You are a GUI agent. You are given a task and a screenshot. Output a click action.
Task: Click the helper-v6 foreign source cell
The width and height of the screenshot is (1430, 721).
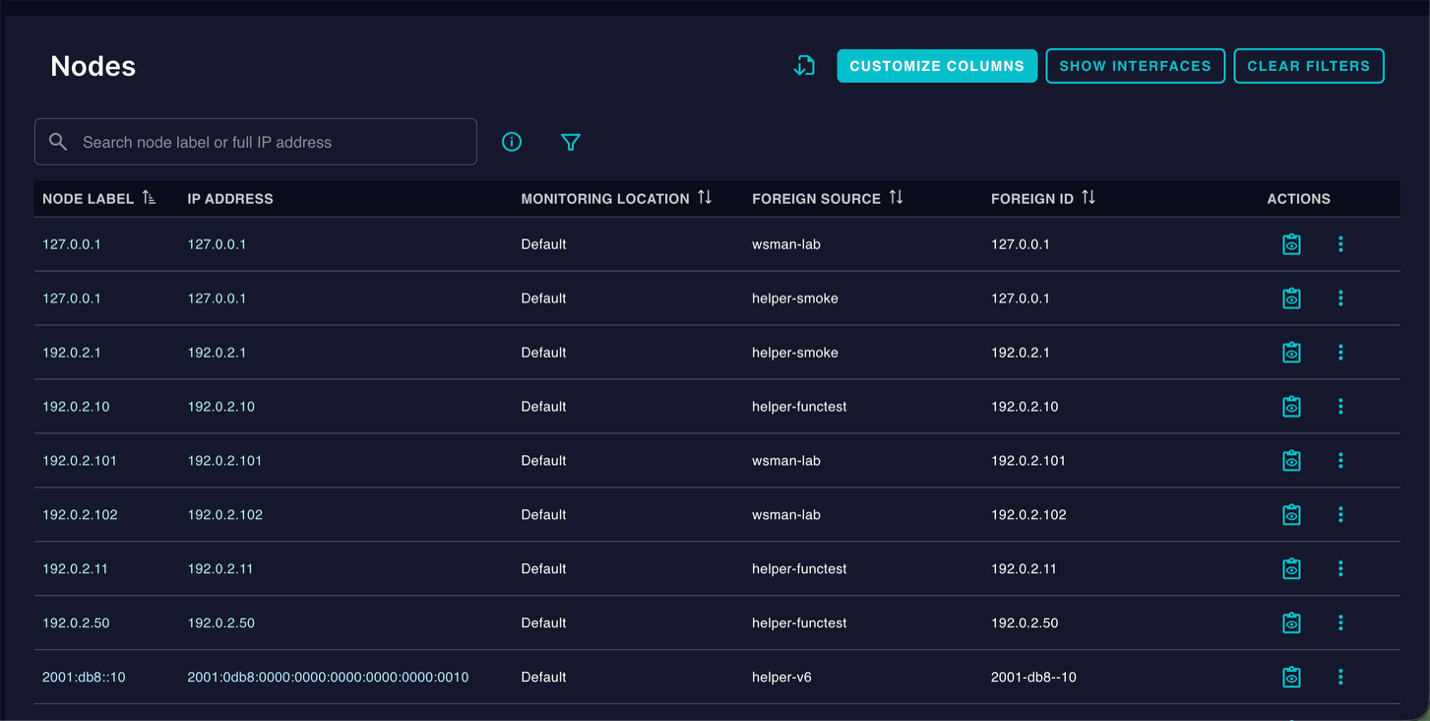coord(782,677)
